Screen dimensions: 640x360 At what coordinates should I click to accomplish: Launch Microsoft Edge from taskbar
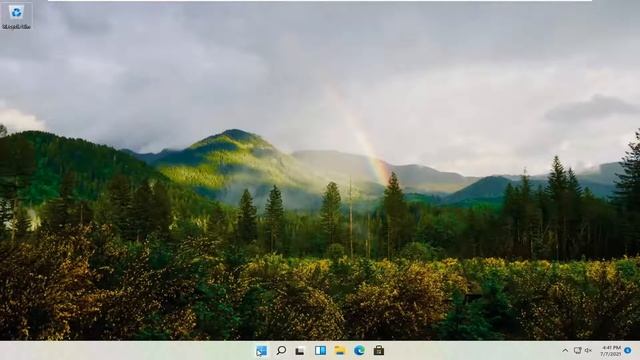pyautogui.click(x=359, y=350)
